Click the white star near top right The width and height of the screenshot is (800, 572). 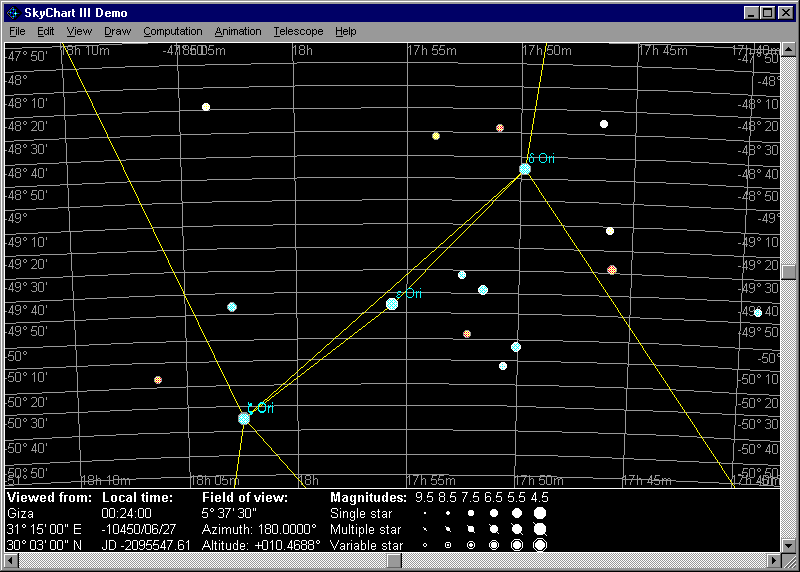(x=604, y=124)
